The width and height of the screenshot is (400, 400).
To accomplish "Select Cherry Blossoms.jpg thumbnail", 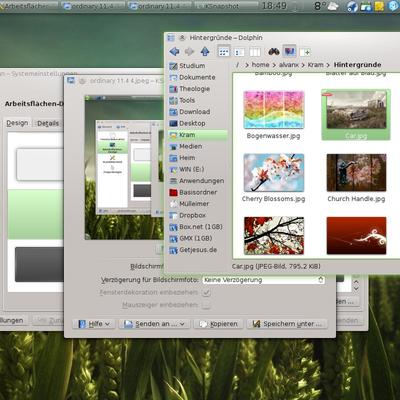I will point(274,173).
